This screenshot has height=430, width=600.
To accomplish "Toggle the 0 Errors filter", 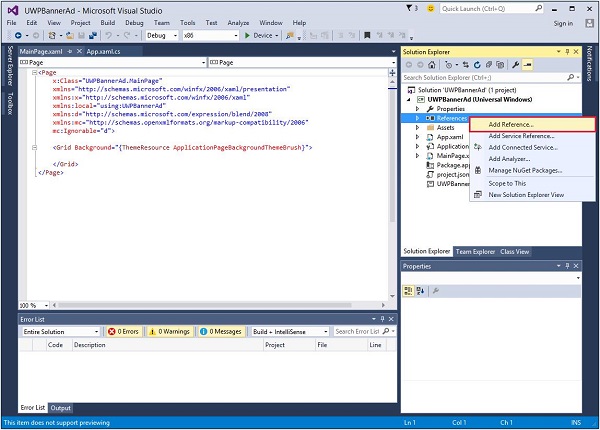I will point(122,331).
